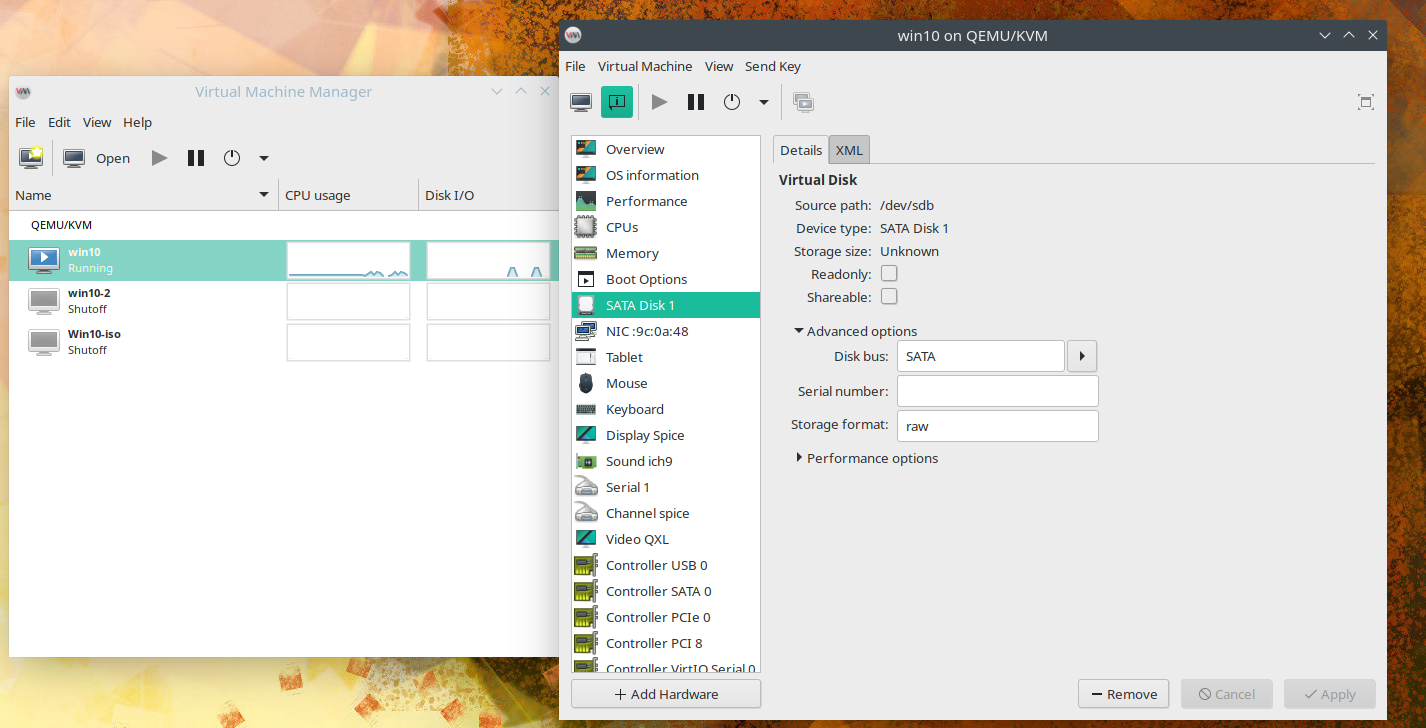Select Video QXL hardware entry
The height and width of the screenshot is (728, 1426).
tap(636, 539)
